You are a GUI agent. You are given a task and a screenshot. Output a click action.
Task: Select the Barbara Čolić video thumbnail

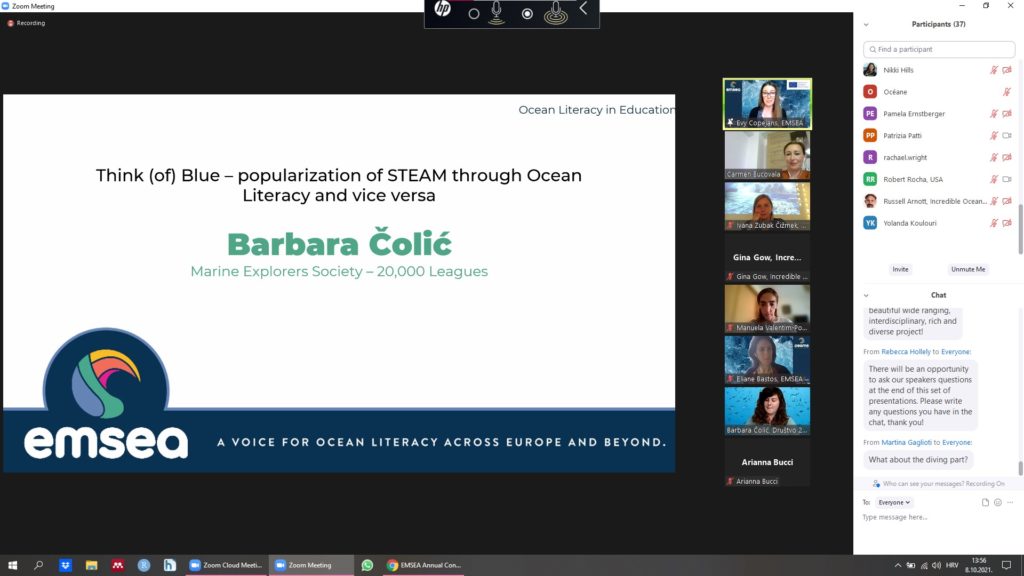pos(767,411)
